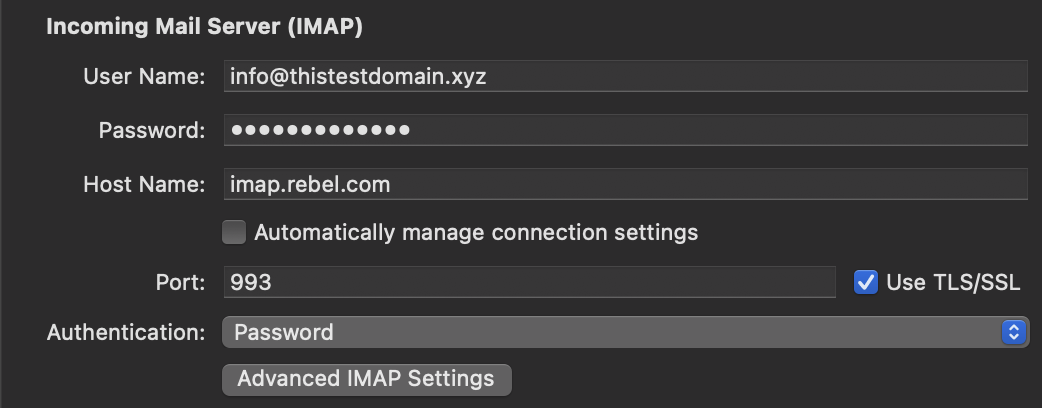Enable Automatically manage connection settings checkbox
1042x408 pixels.
234,232
